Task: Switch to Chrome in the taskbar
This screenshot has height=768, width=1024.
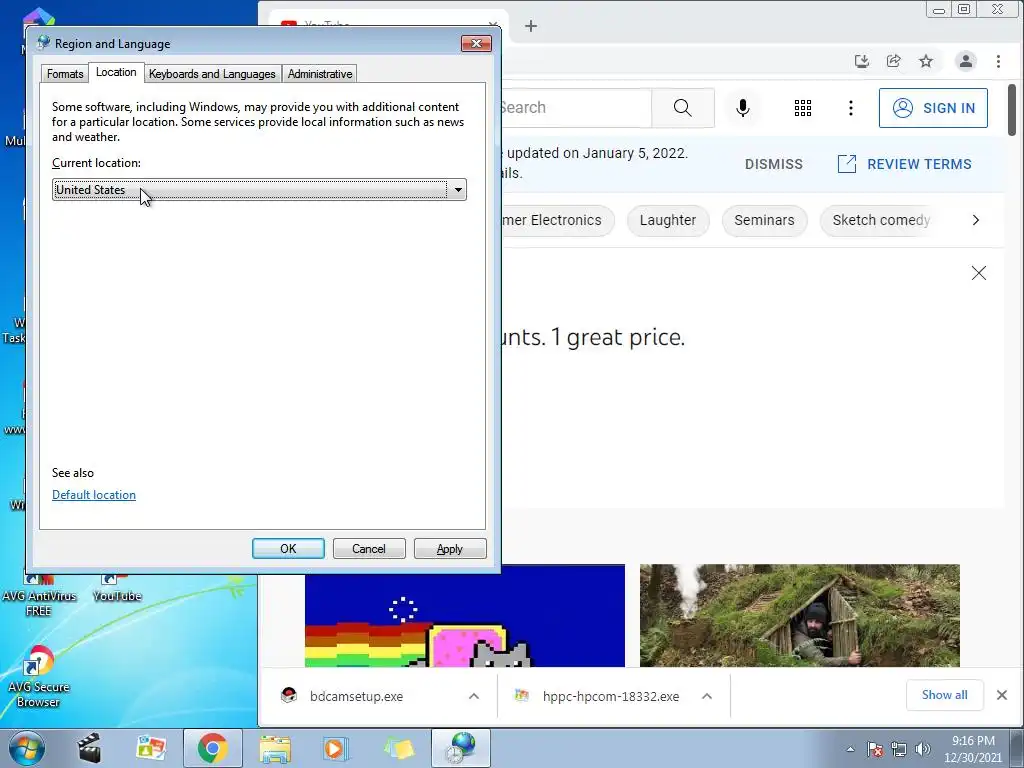Action: tap(213, 748)
